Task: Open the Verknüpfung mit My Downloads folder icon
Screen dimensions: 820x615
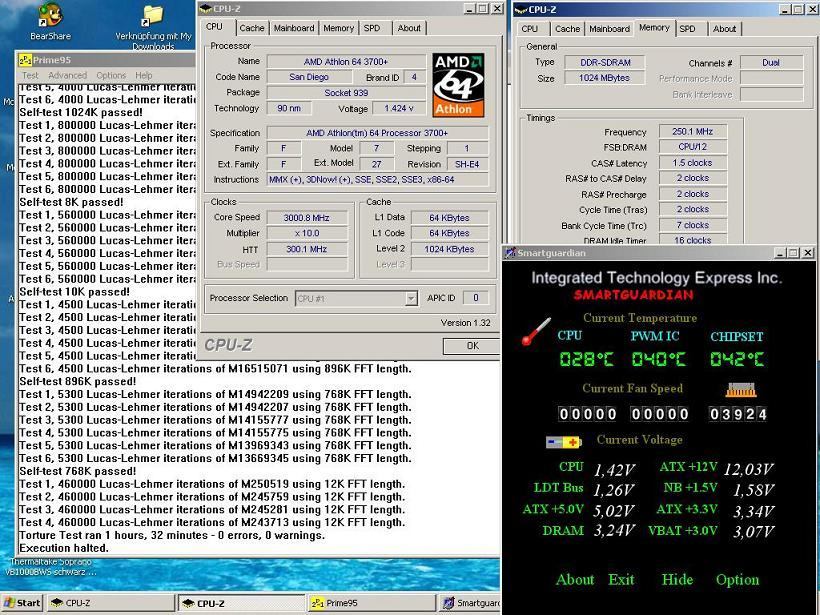Action: [153, 27]
